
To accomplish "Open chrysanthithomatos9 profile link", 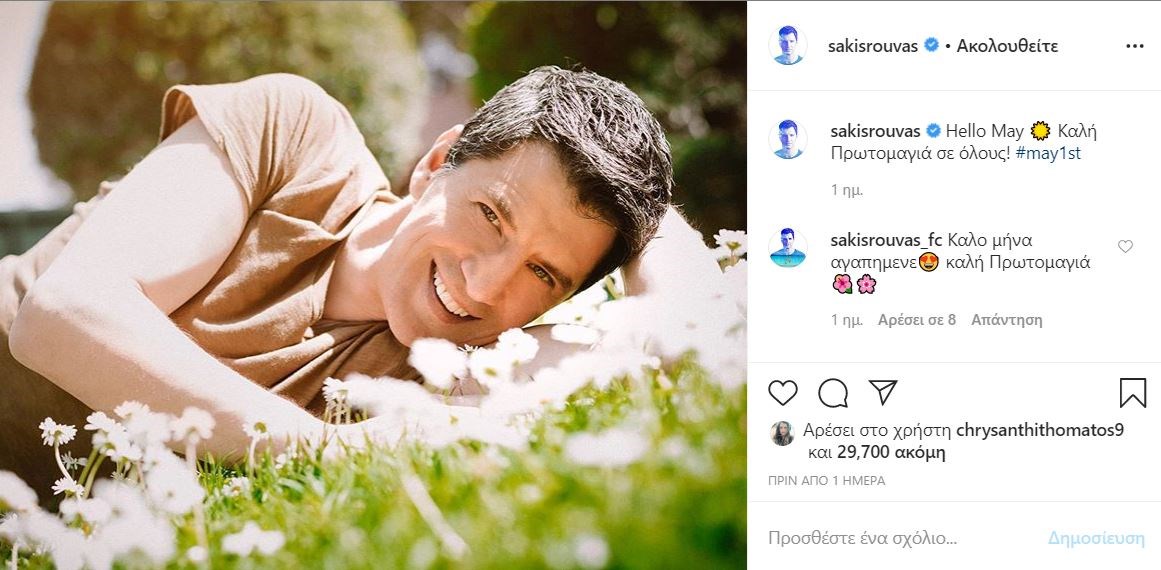I will pos(1040,432).
